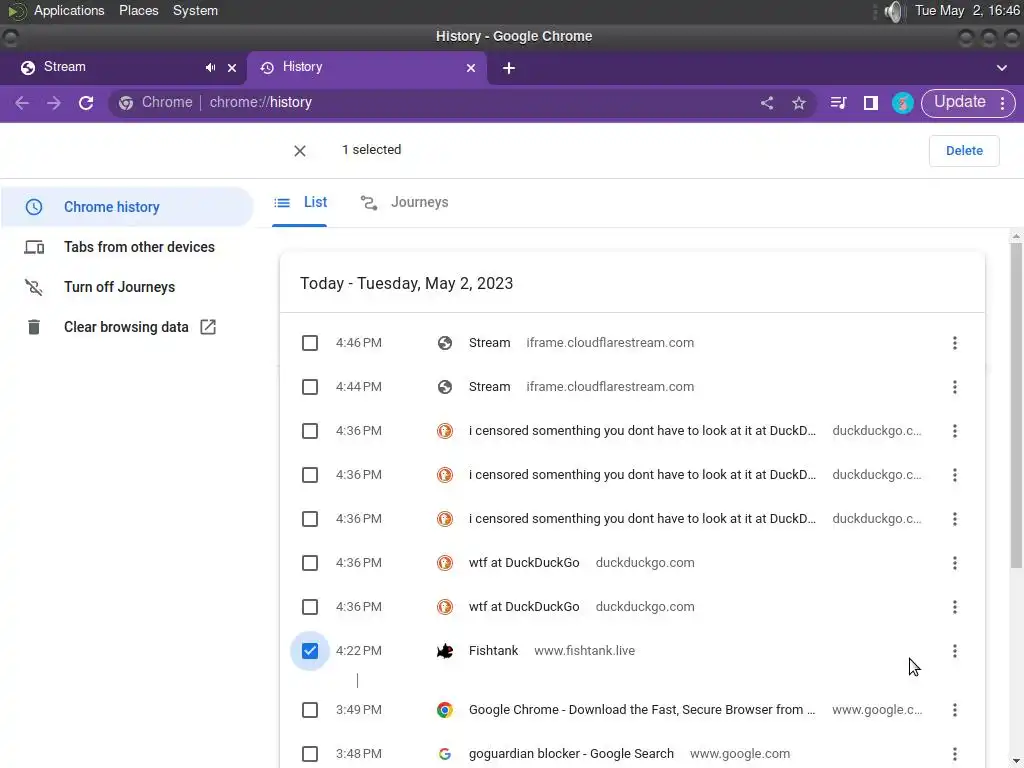Click the history page vertical scrollbar

pyautogui.click(x=1016, y=405)
